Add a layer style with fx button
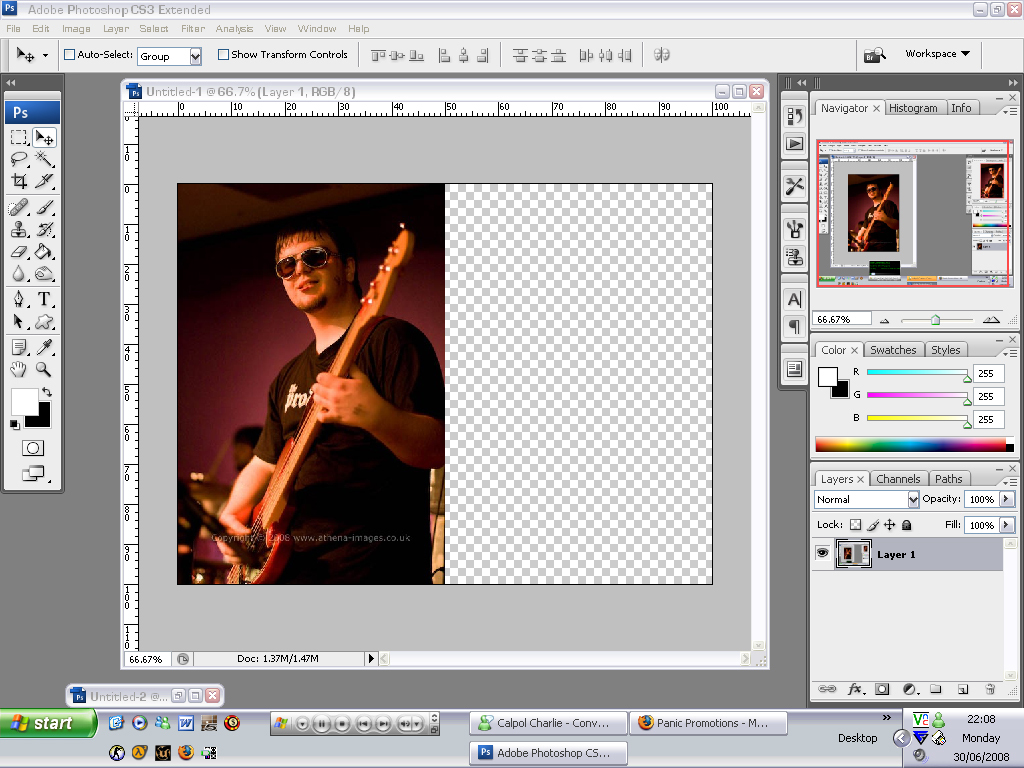 [x=856, y=689]
